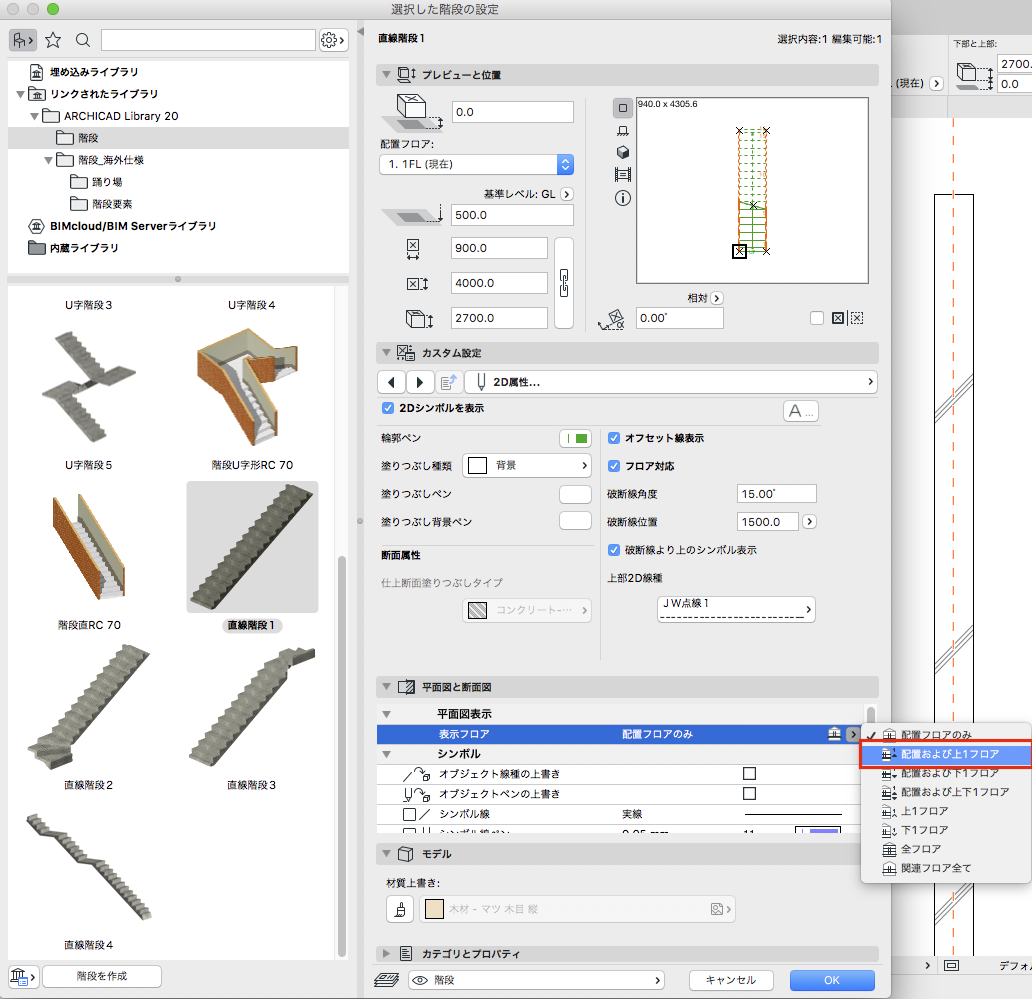This screenshot has height=999, width=1032.
Task: Expand the カテゴリとプロパティ section
Action: [x=385, y=954]
